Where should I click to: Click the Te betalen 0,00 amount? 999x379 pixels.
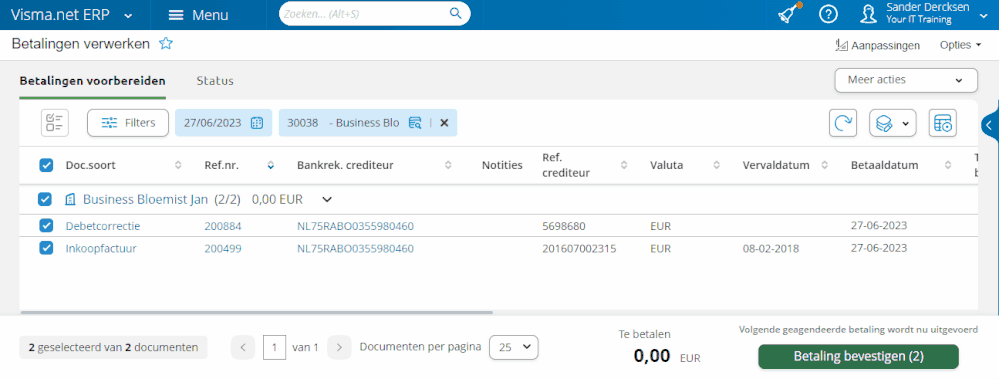652,355
